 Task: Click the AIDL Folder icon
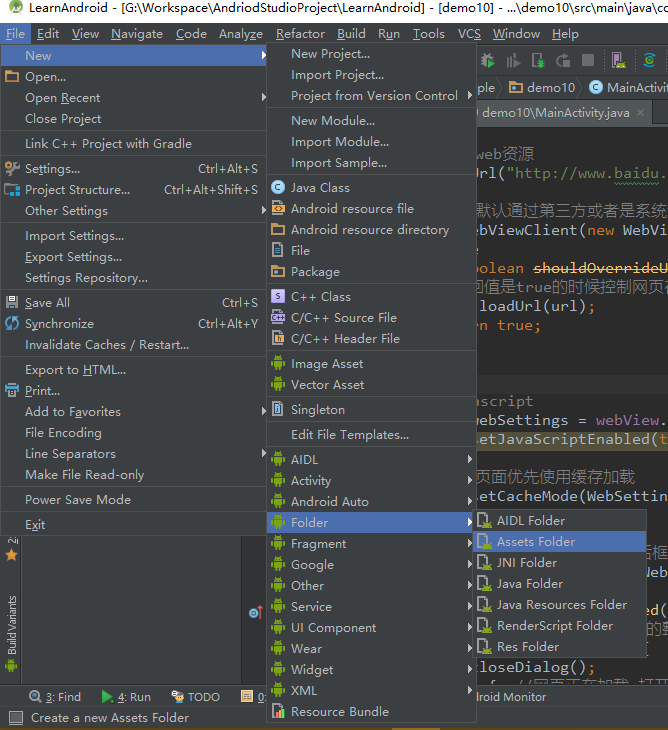click(484, 520)
